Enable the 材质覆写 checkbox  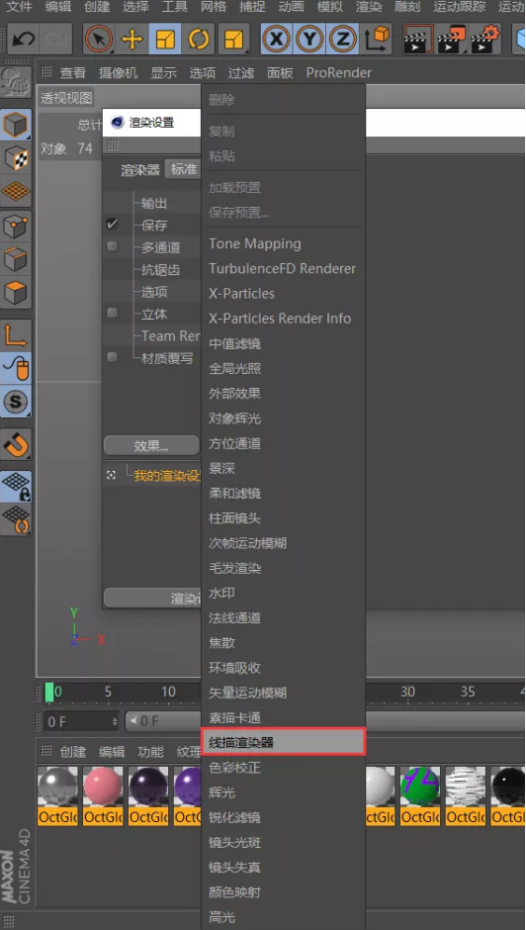pyautogui.click(x=111, y=357)
